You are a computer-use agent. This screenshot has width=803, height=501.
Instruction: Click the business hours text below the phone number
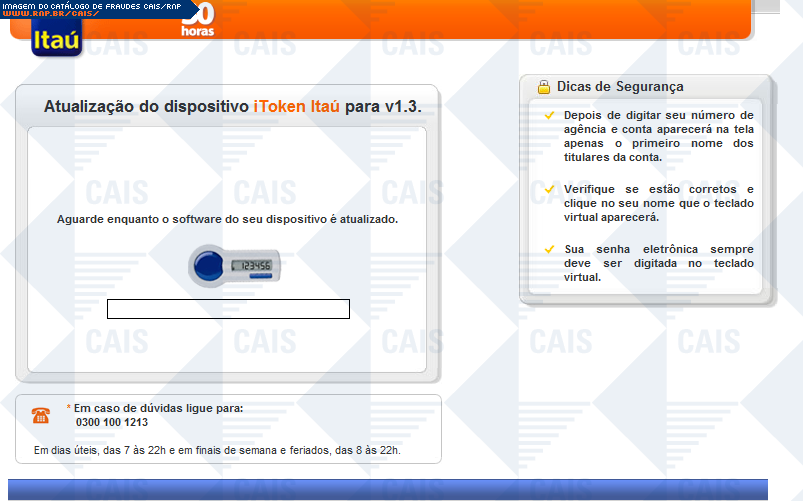217,451
